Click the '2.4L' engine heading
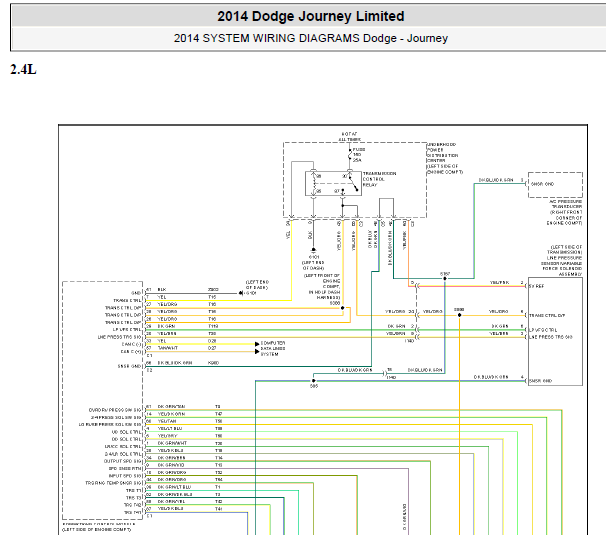This screenshot has width=606, height=535. [23, 70]
